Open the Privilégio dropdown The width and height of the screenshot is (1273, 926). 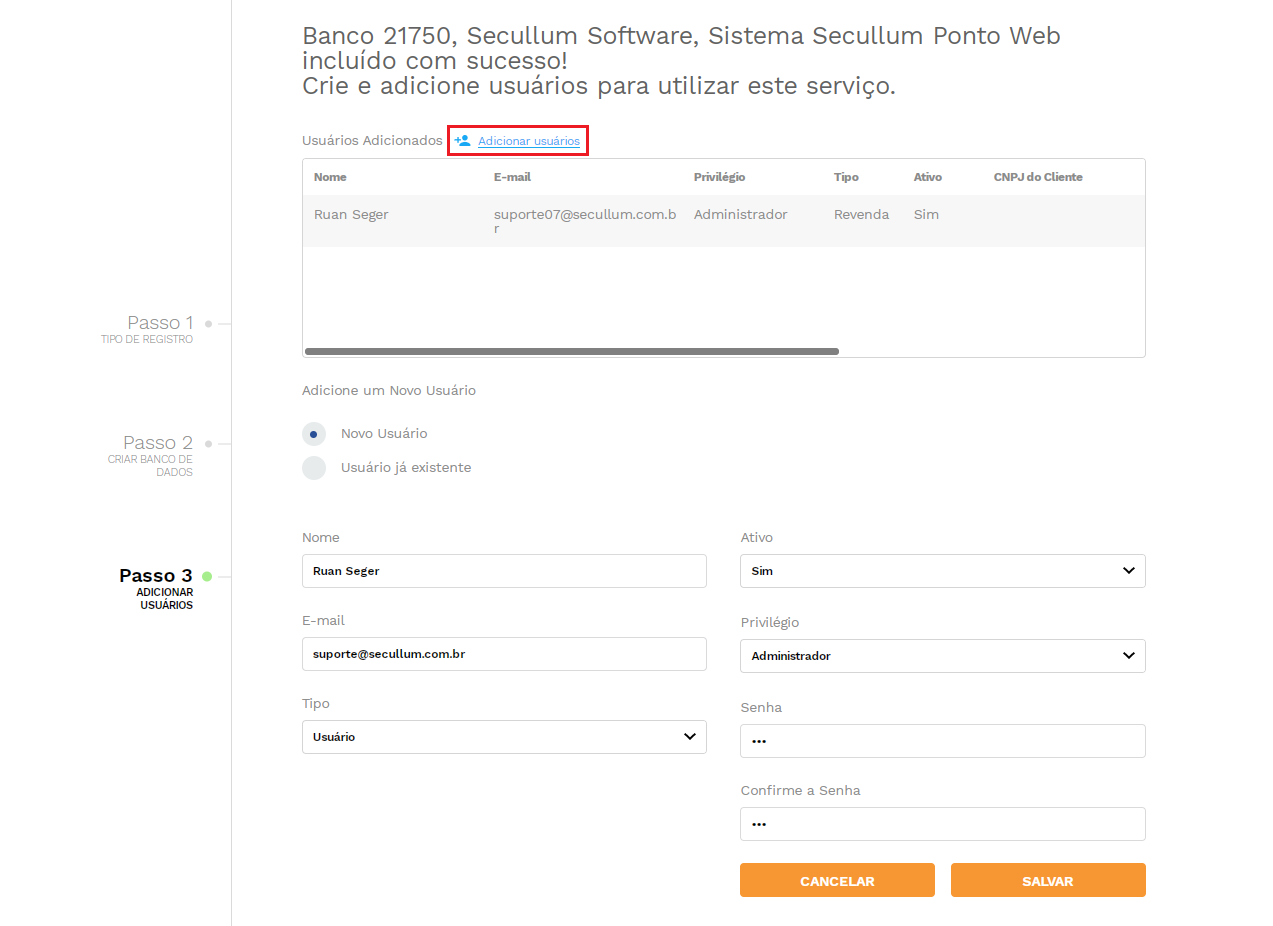(942, 656)
